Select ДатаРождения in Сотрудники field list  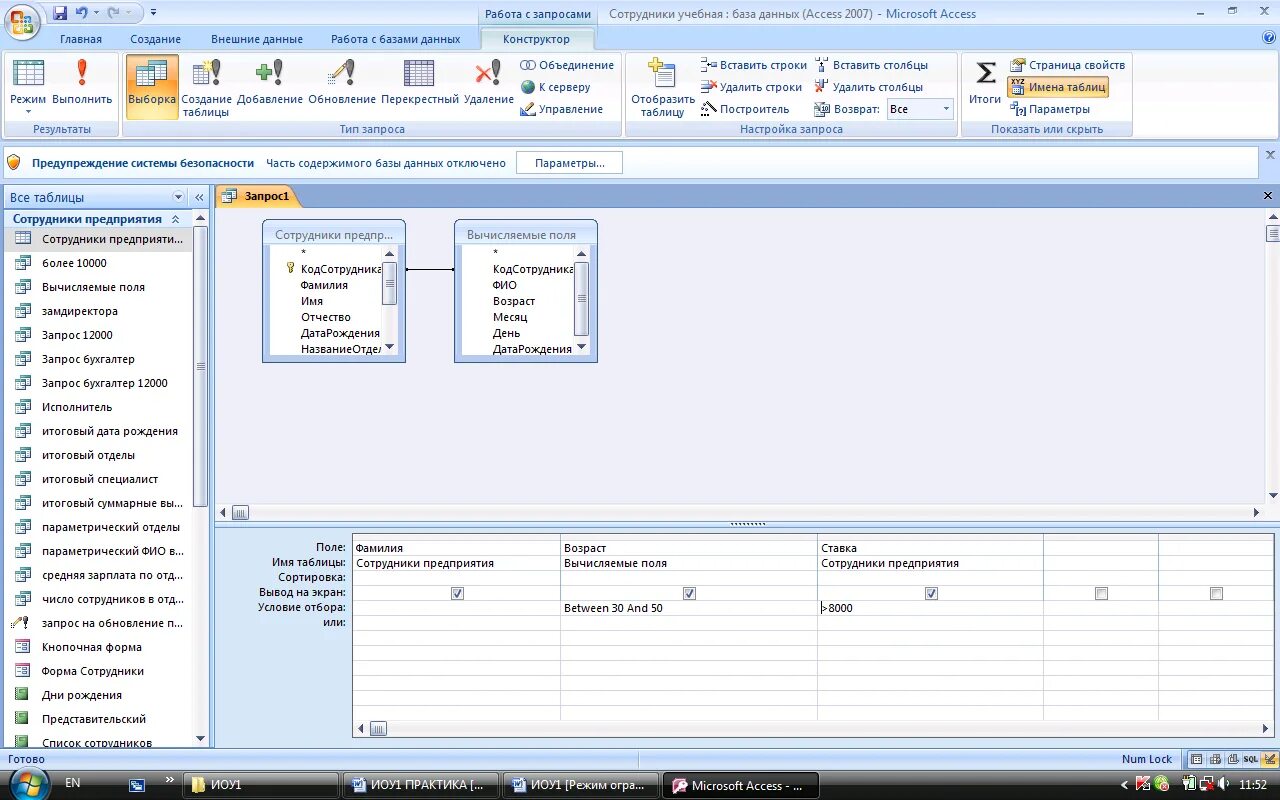tap(340, 333)
